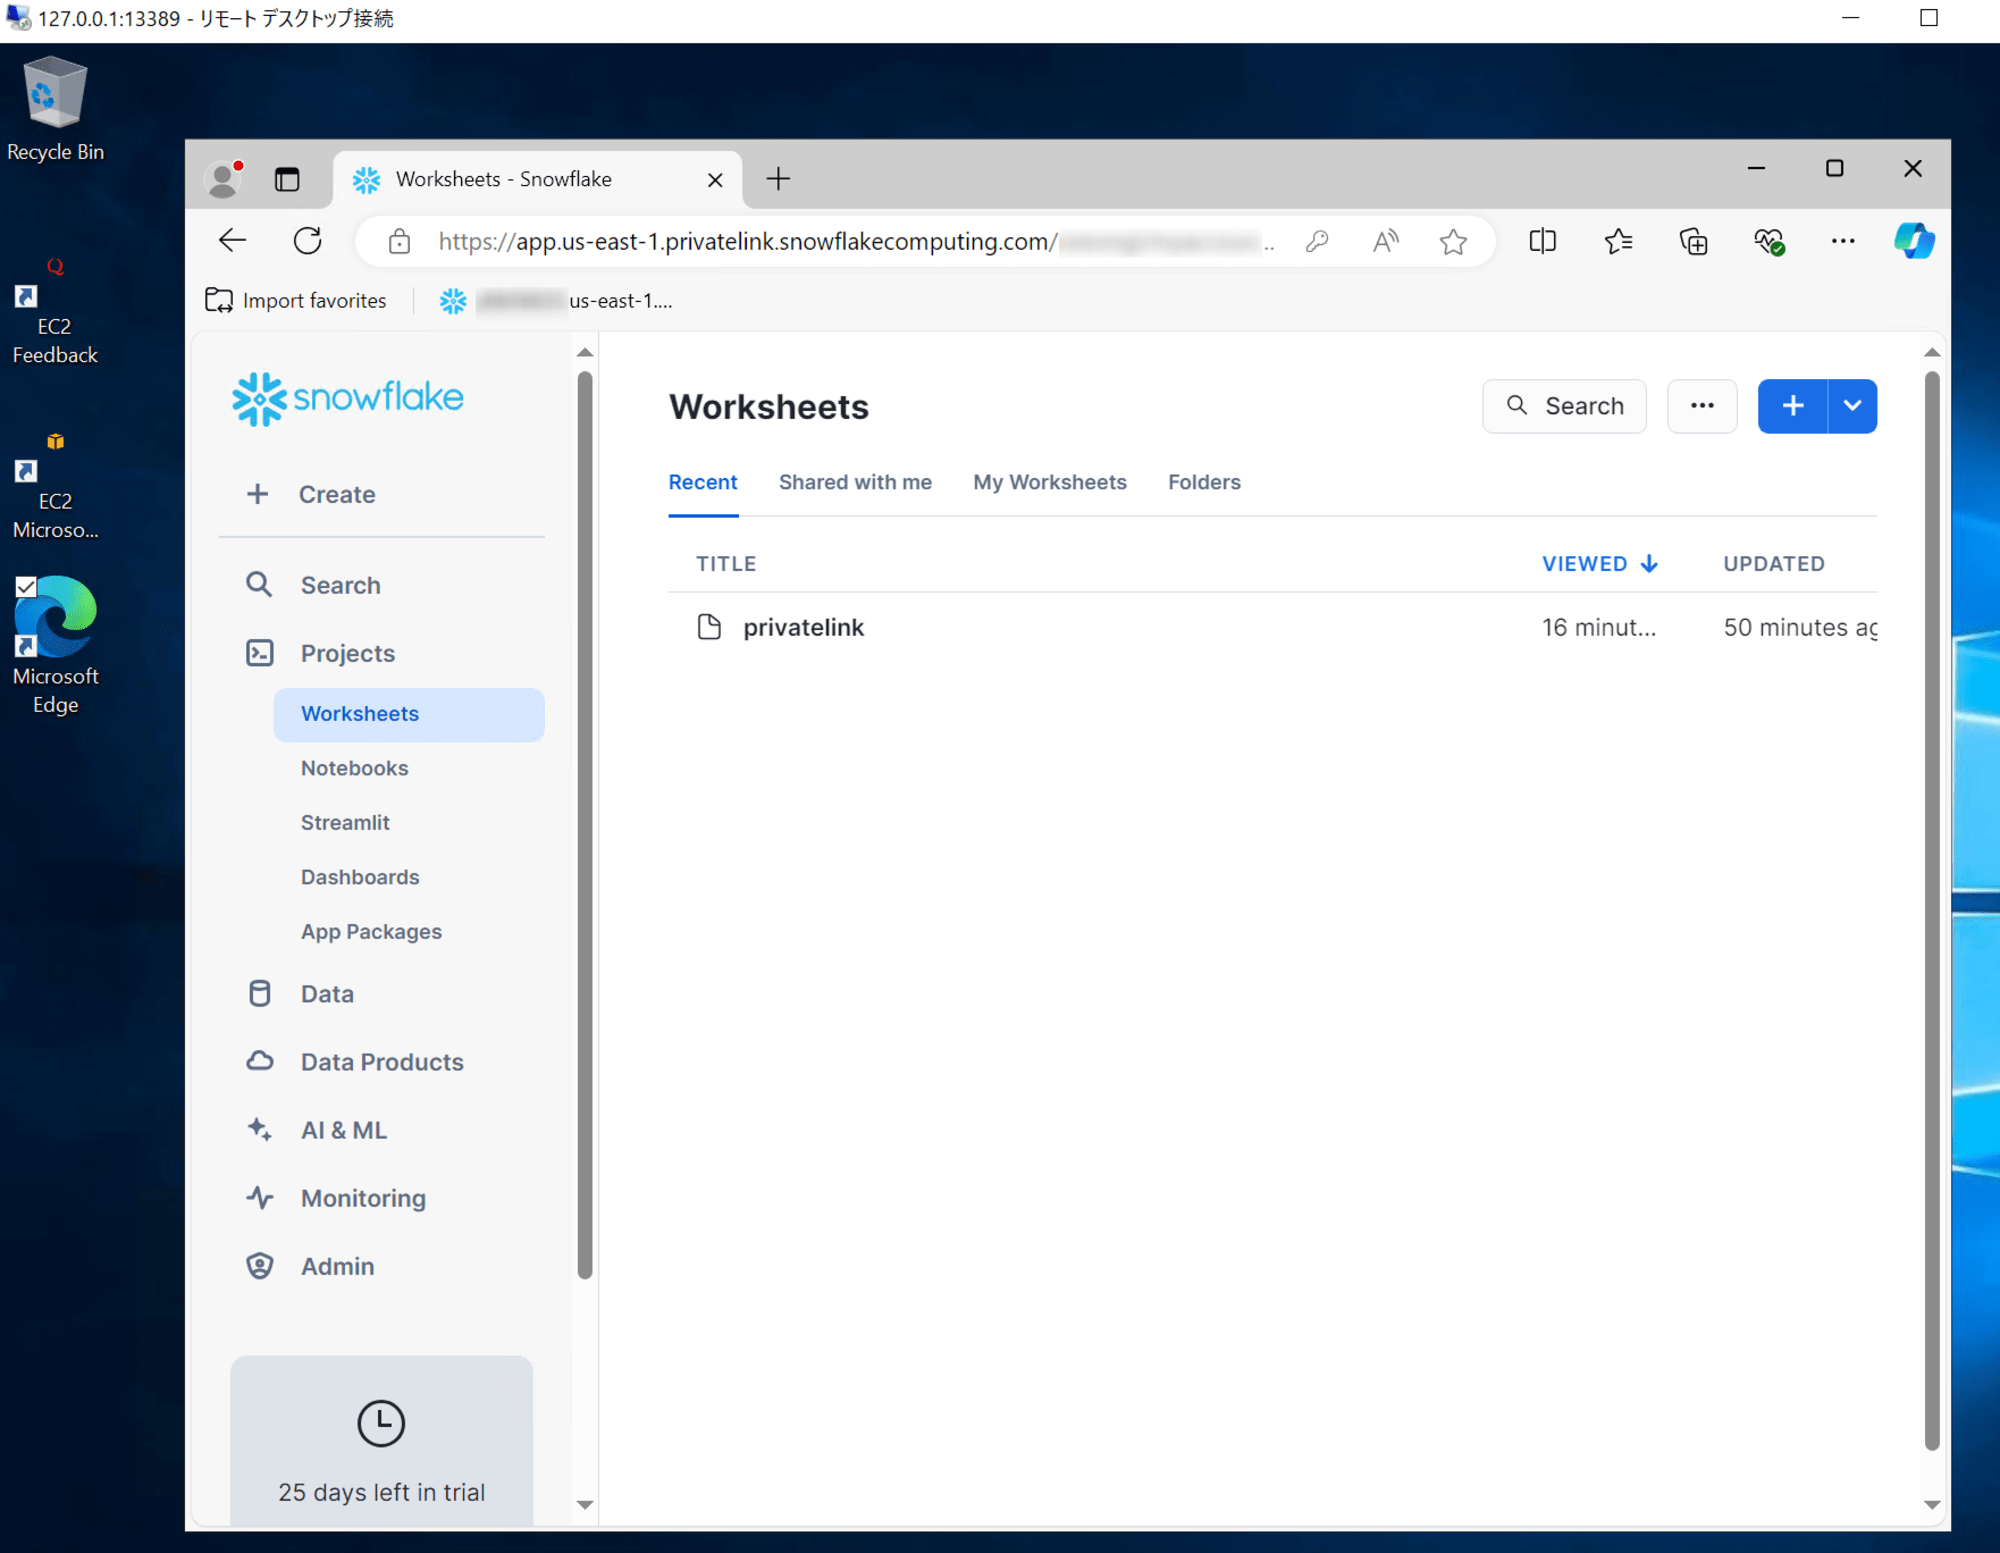Open the privatelink worksheet
Screen dimensions: 2000x1553
[x=803, y=627]
